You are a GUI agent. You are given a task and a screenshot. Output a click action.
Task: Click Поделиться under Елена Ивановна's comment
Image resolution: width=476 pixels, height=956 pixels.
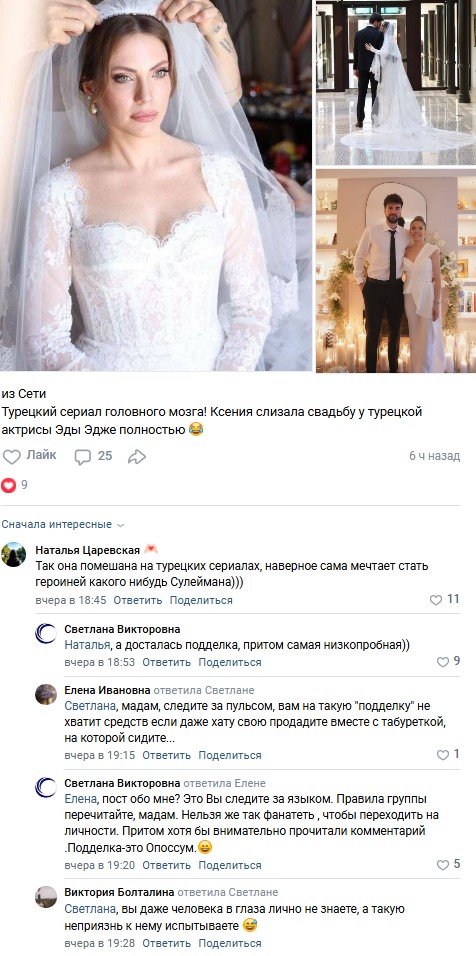pos(230,755)
